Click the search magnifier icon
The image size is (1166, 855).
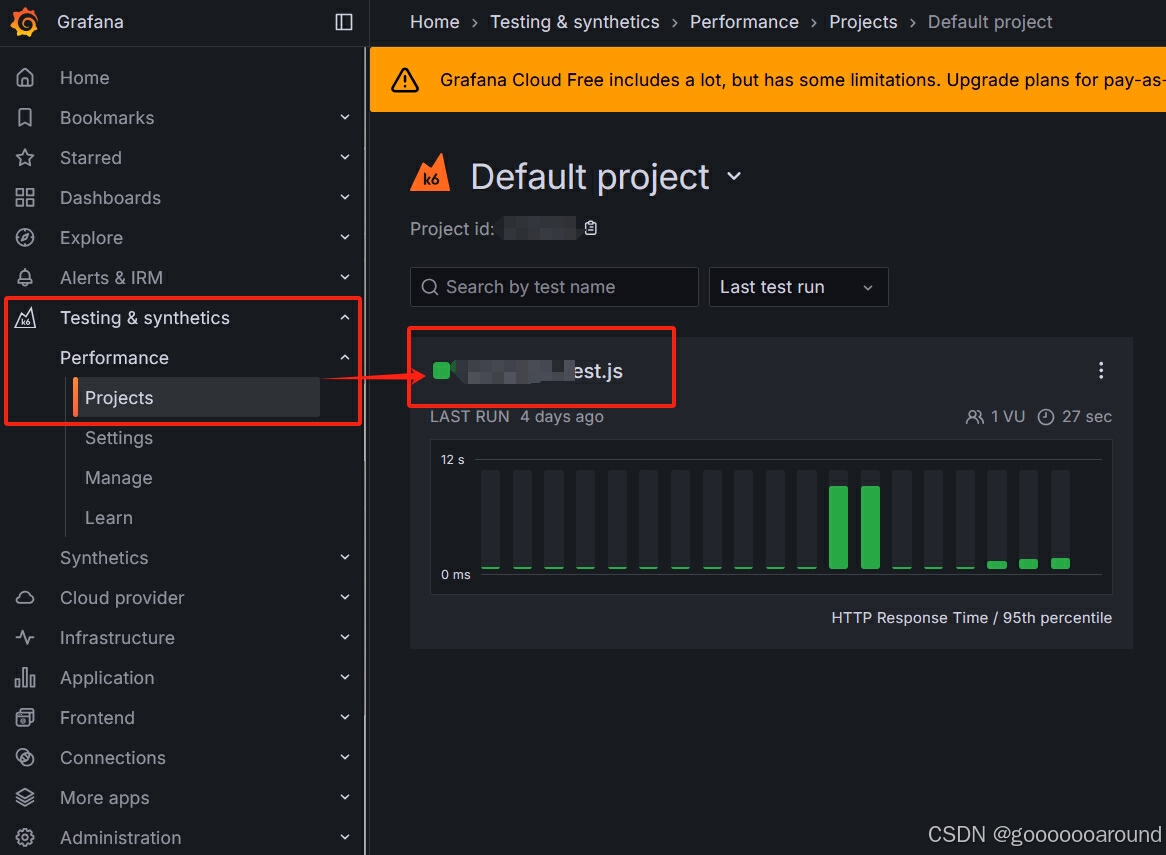(x=430, y=287)
